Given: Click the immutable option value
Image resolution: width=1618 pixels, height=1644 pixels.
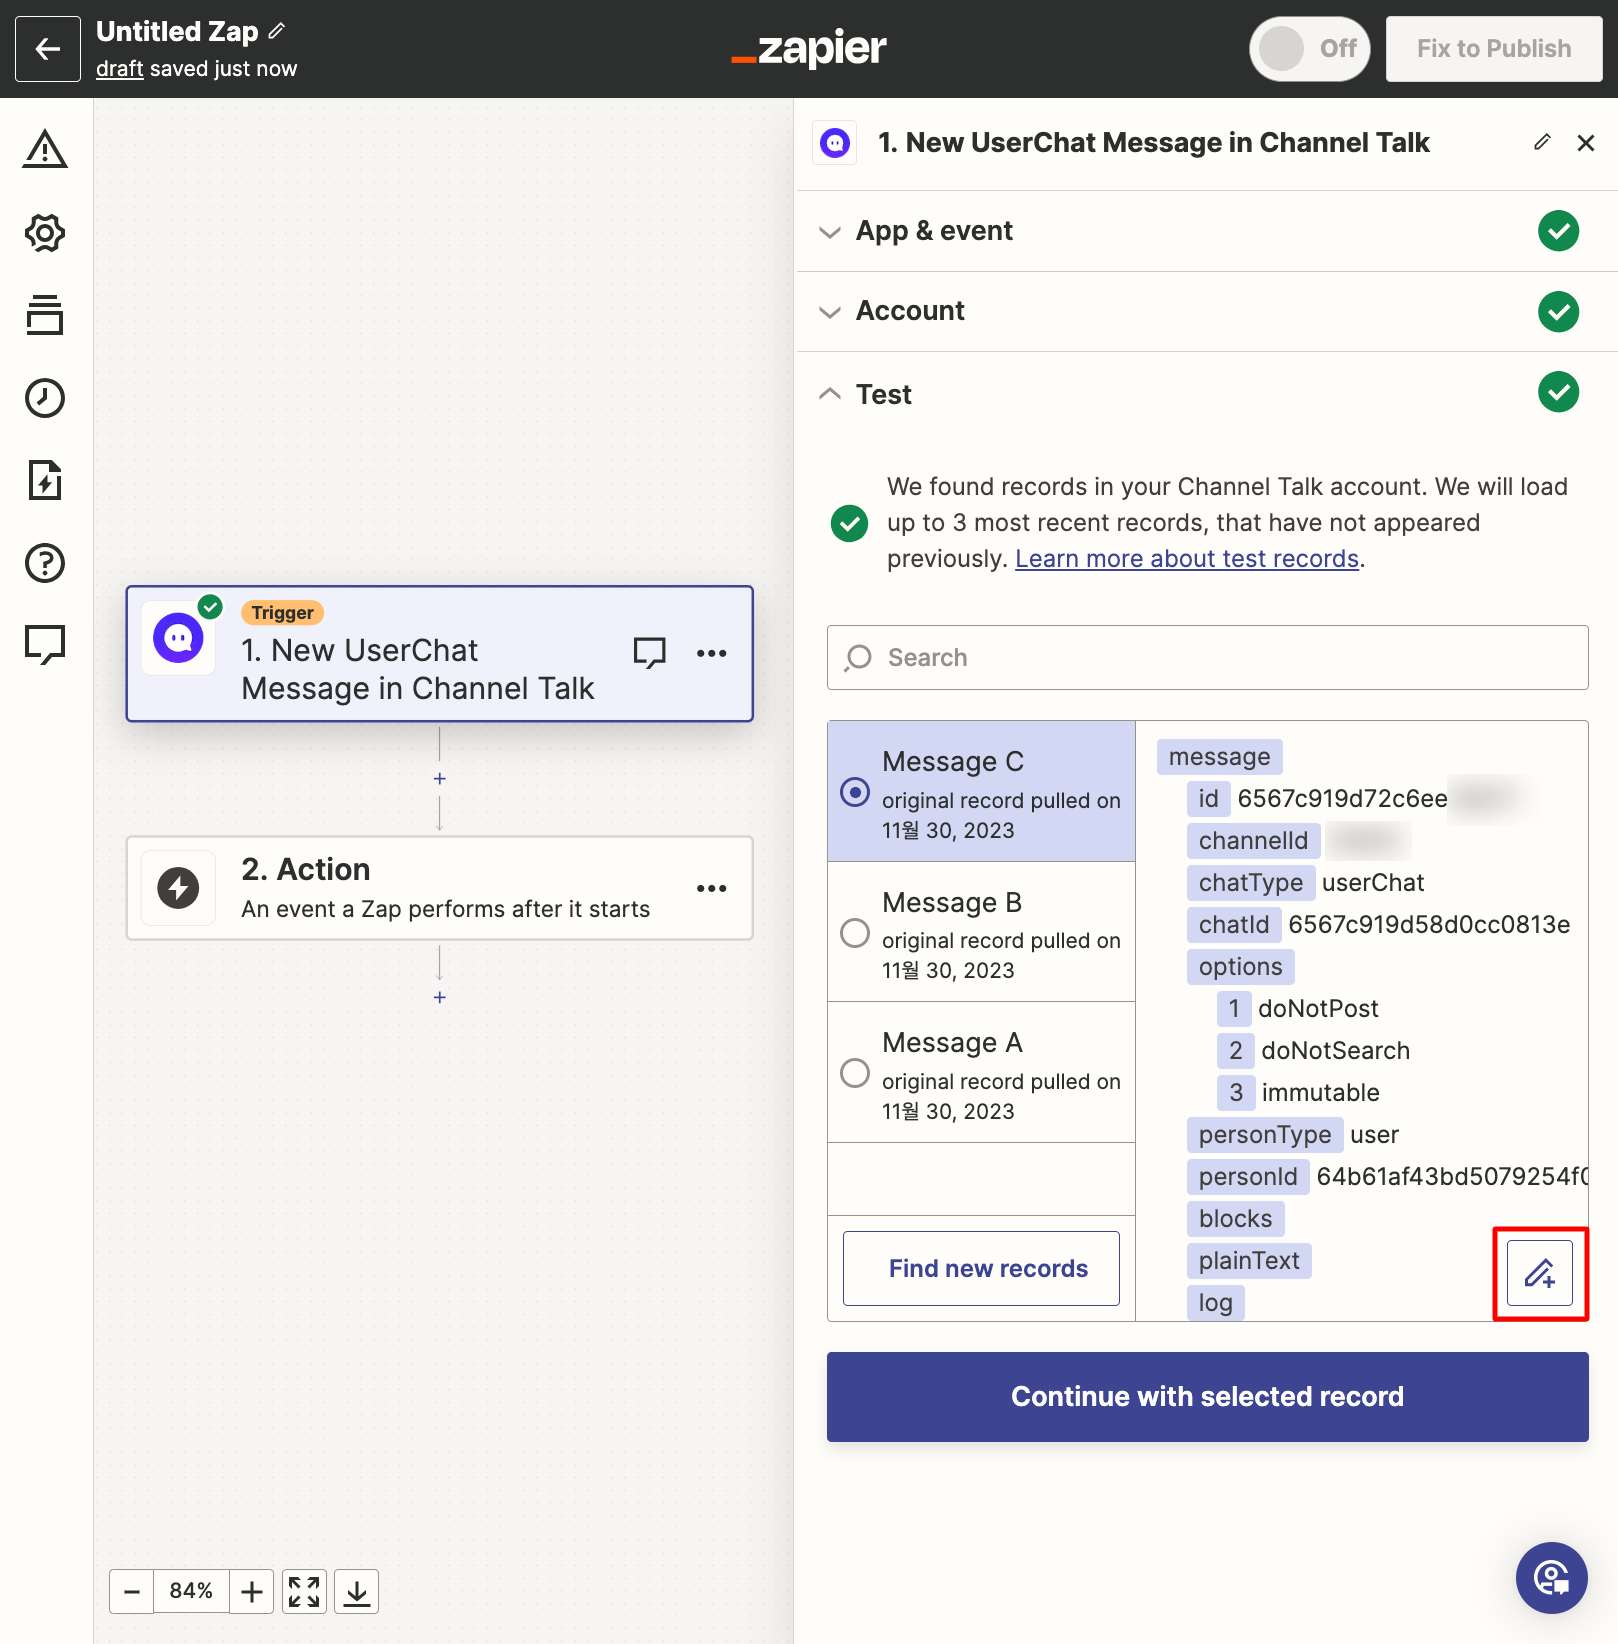Looking at the screenshot, I should 1320,1093.
